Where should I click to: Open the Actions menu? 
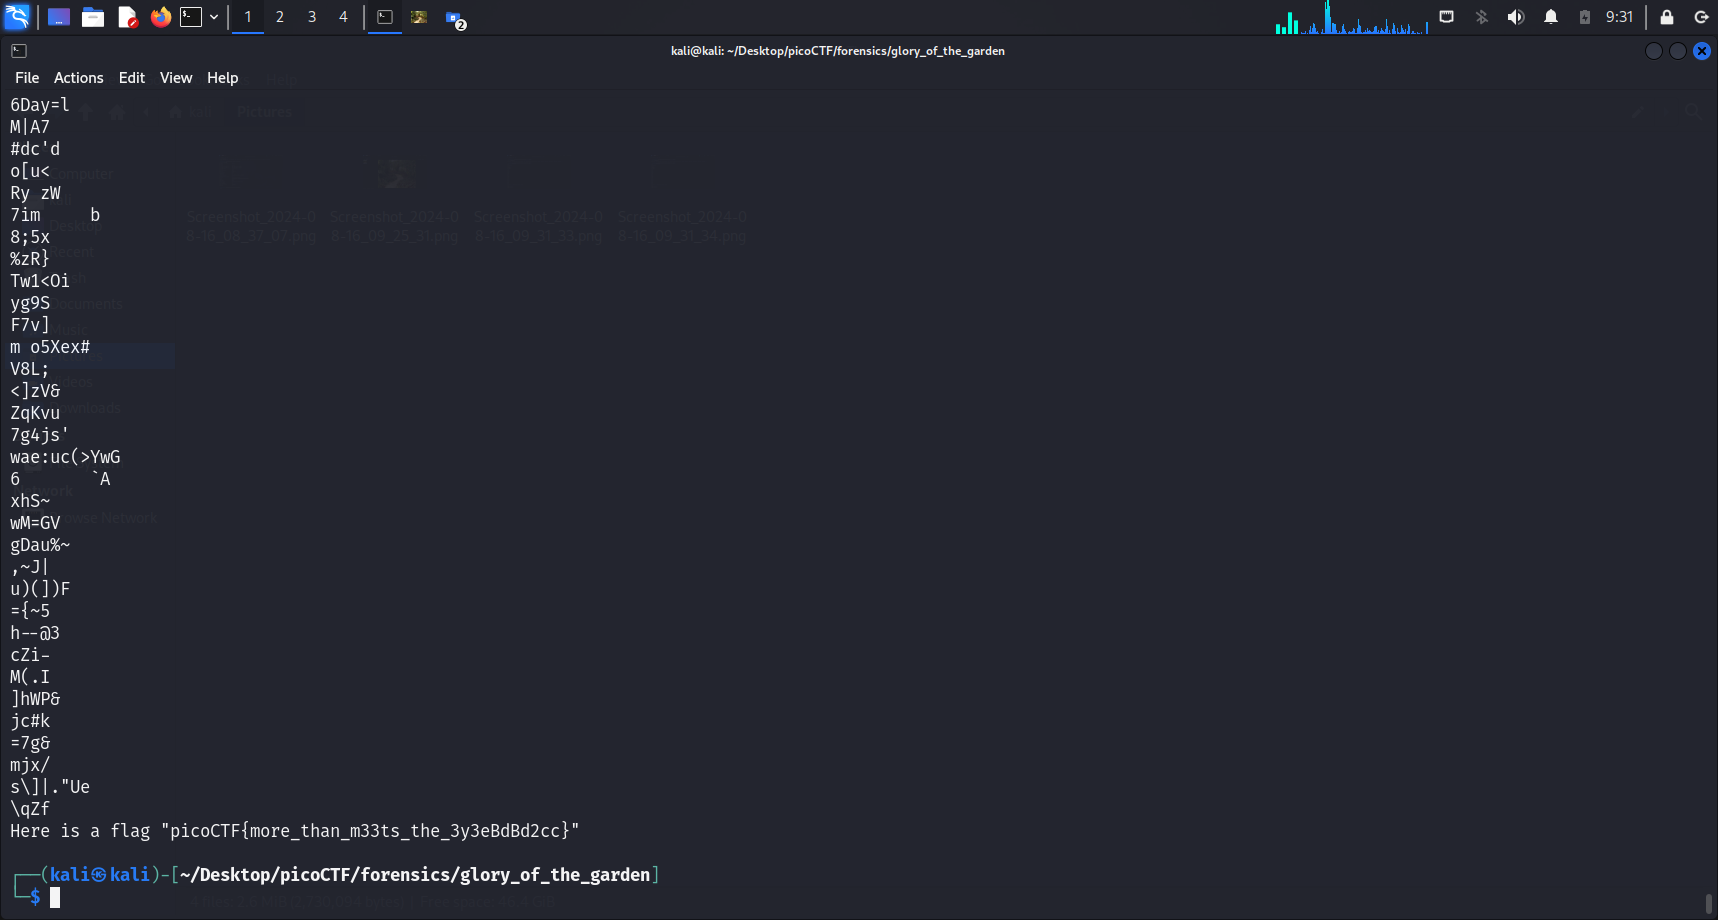[78, 78]
